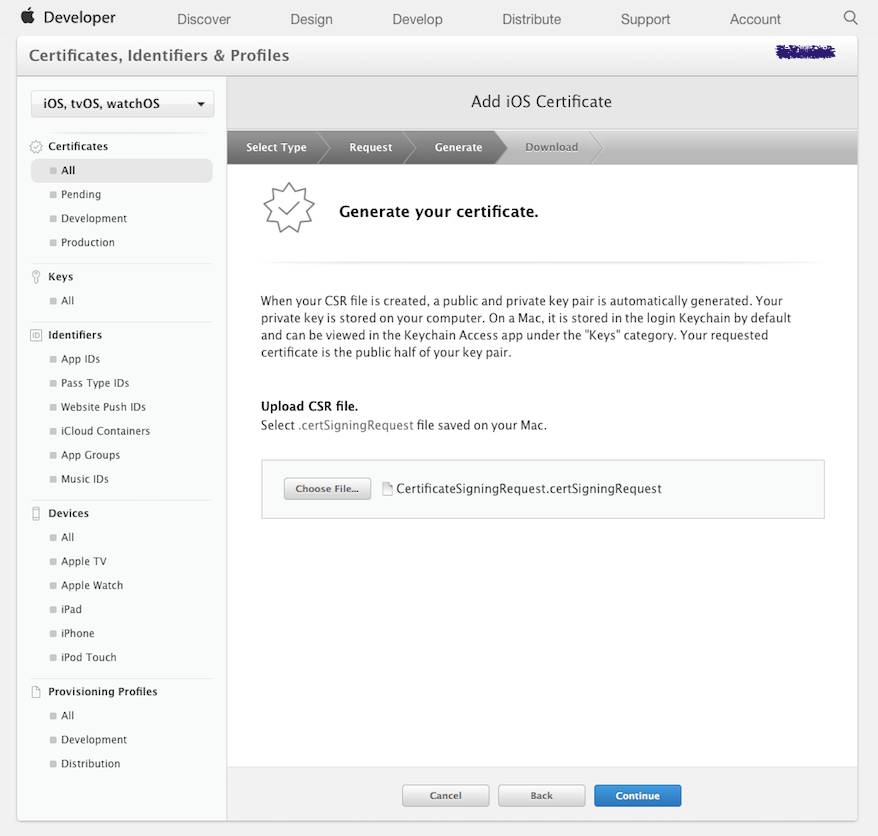Image resolution: width=878 pixels, height=836 pixels.
Task: Click the Identifiers section header
Action: click(75, 335)
